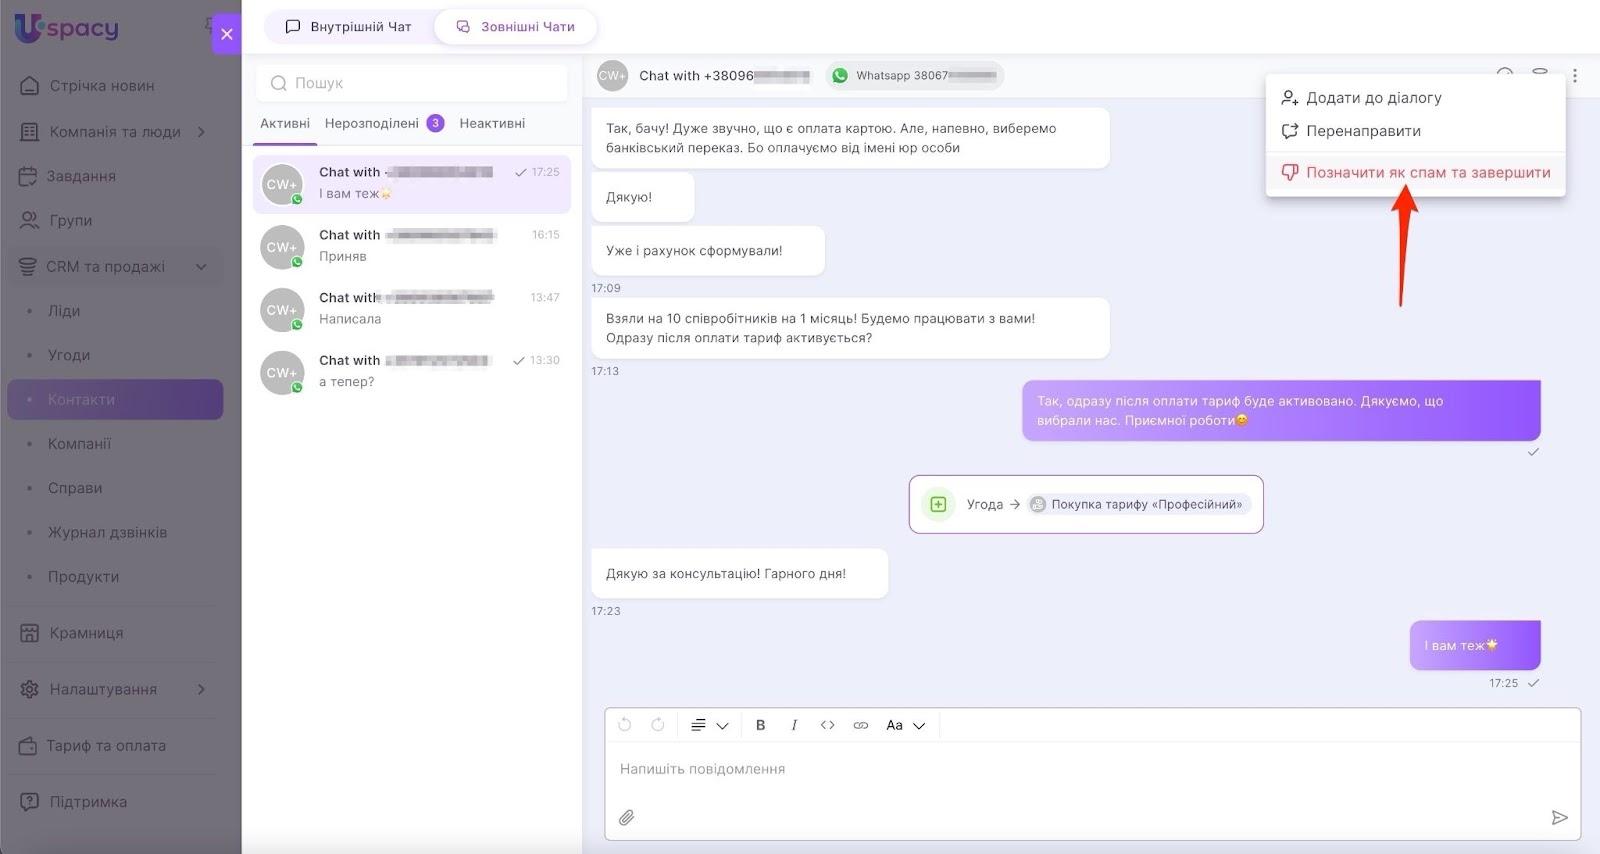Click Позначити як спам та завершити
Viewport: 1600px width, 854px height.
click(x=1415, y=172)
